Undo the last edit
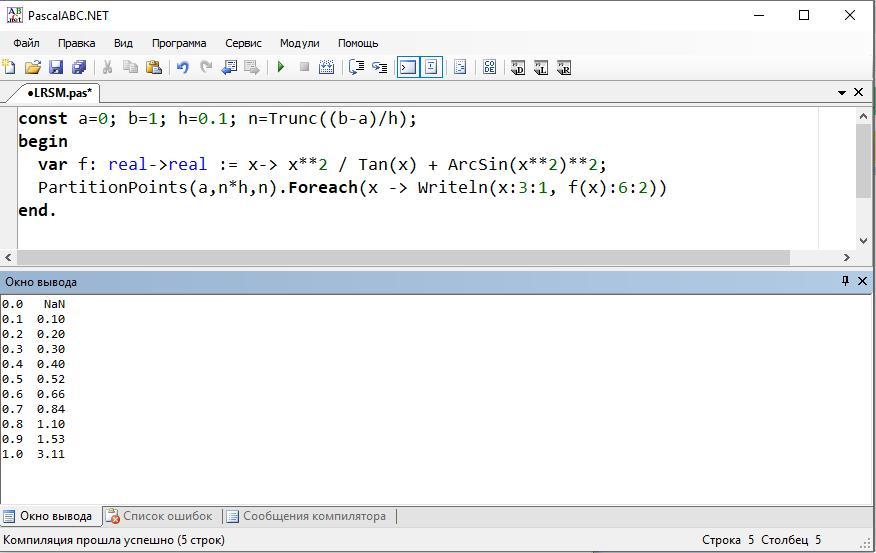 pyautogui.click(x=182, y=68)
